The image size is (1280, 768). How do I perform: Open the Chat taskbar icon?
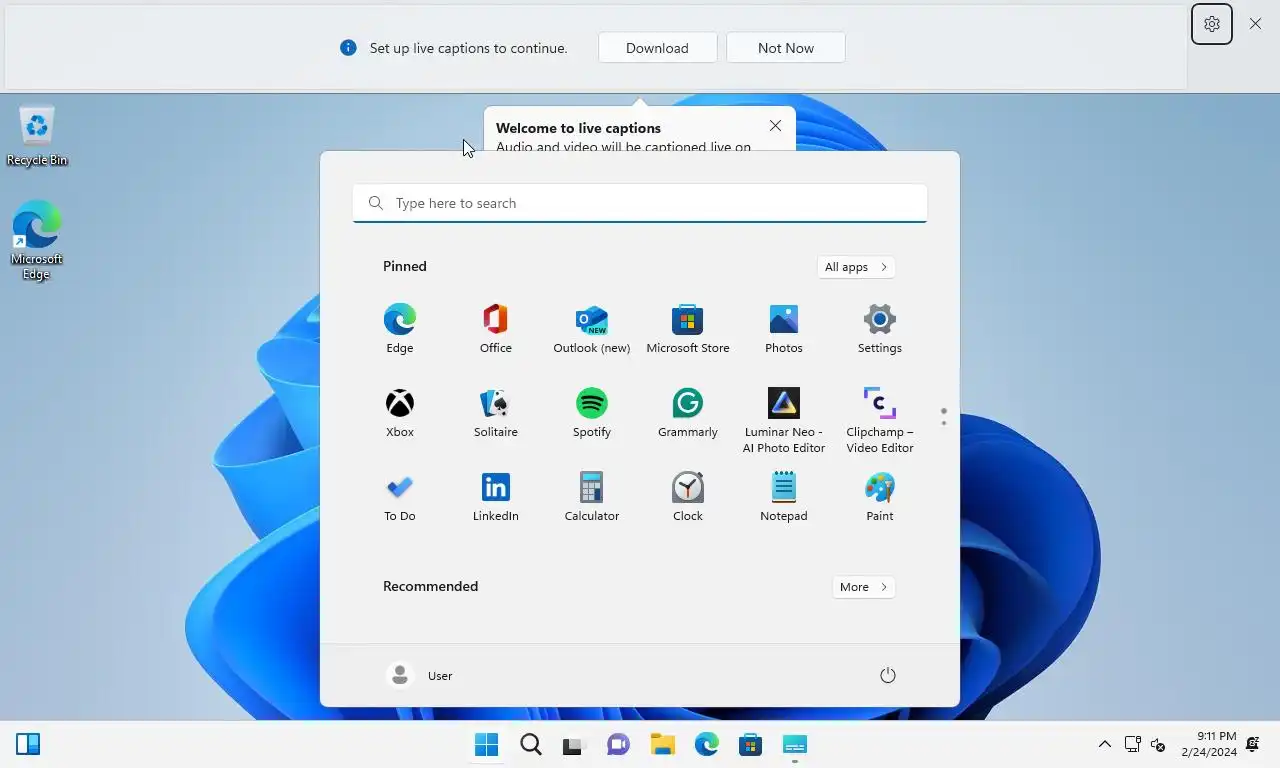click(x=618, y=744)
